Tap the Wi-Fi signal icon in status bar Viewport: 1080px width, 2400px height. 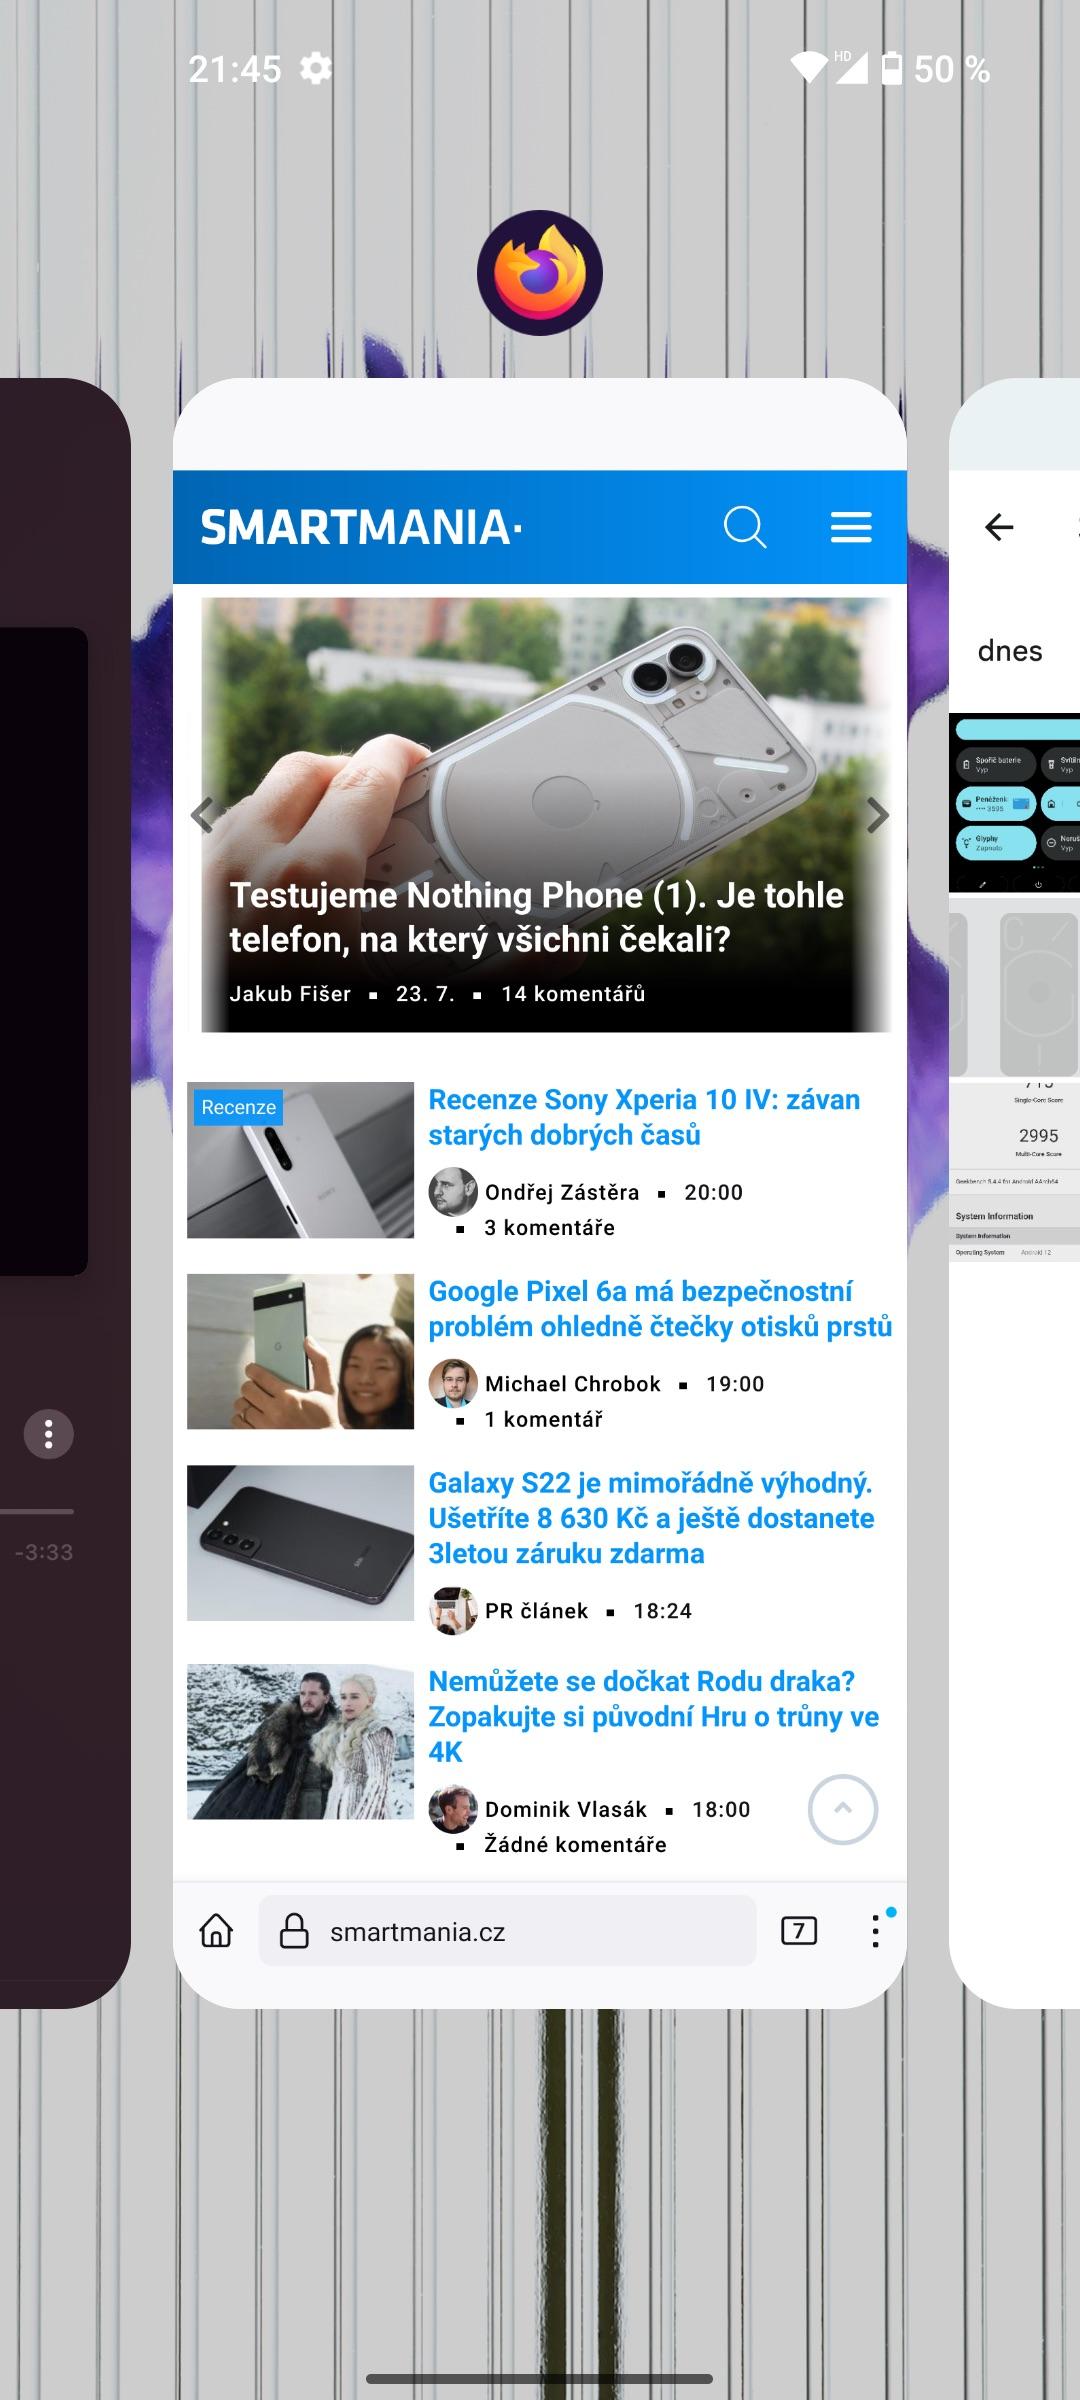[x=808, y=68]
